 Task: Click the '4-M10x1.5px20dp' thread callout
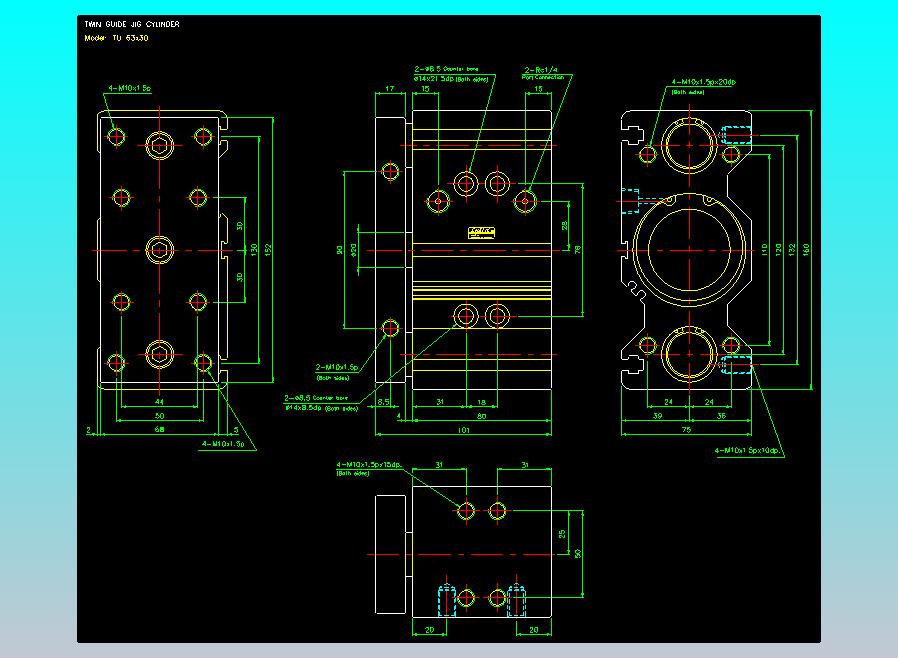(x=703, y=82)
